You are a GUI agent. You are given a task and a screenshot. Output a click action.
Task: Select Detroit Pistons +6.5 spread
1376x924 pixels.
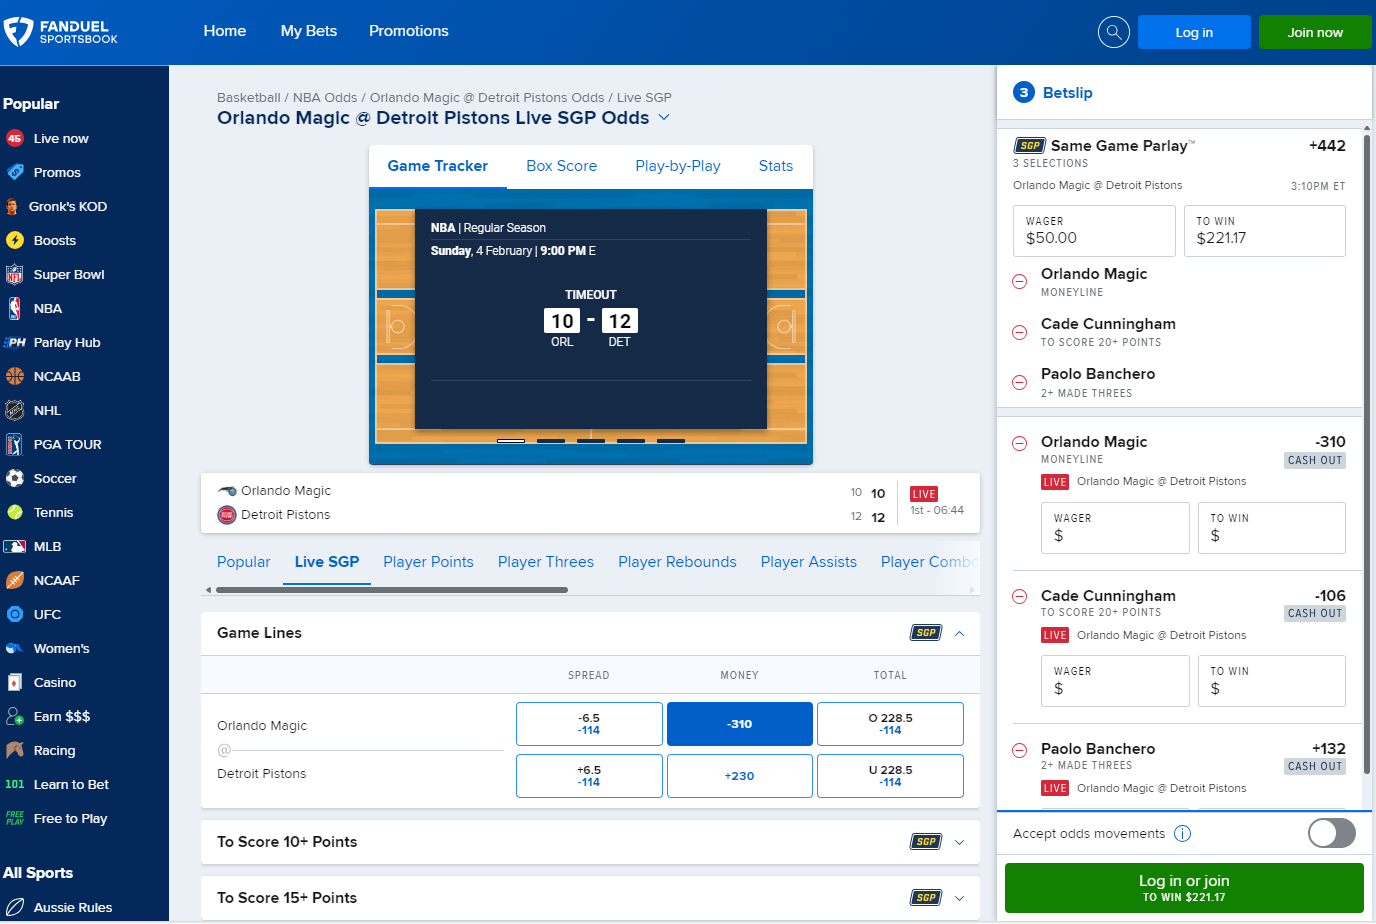click(589, 776)
